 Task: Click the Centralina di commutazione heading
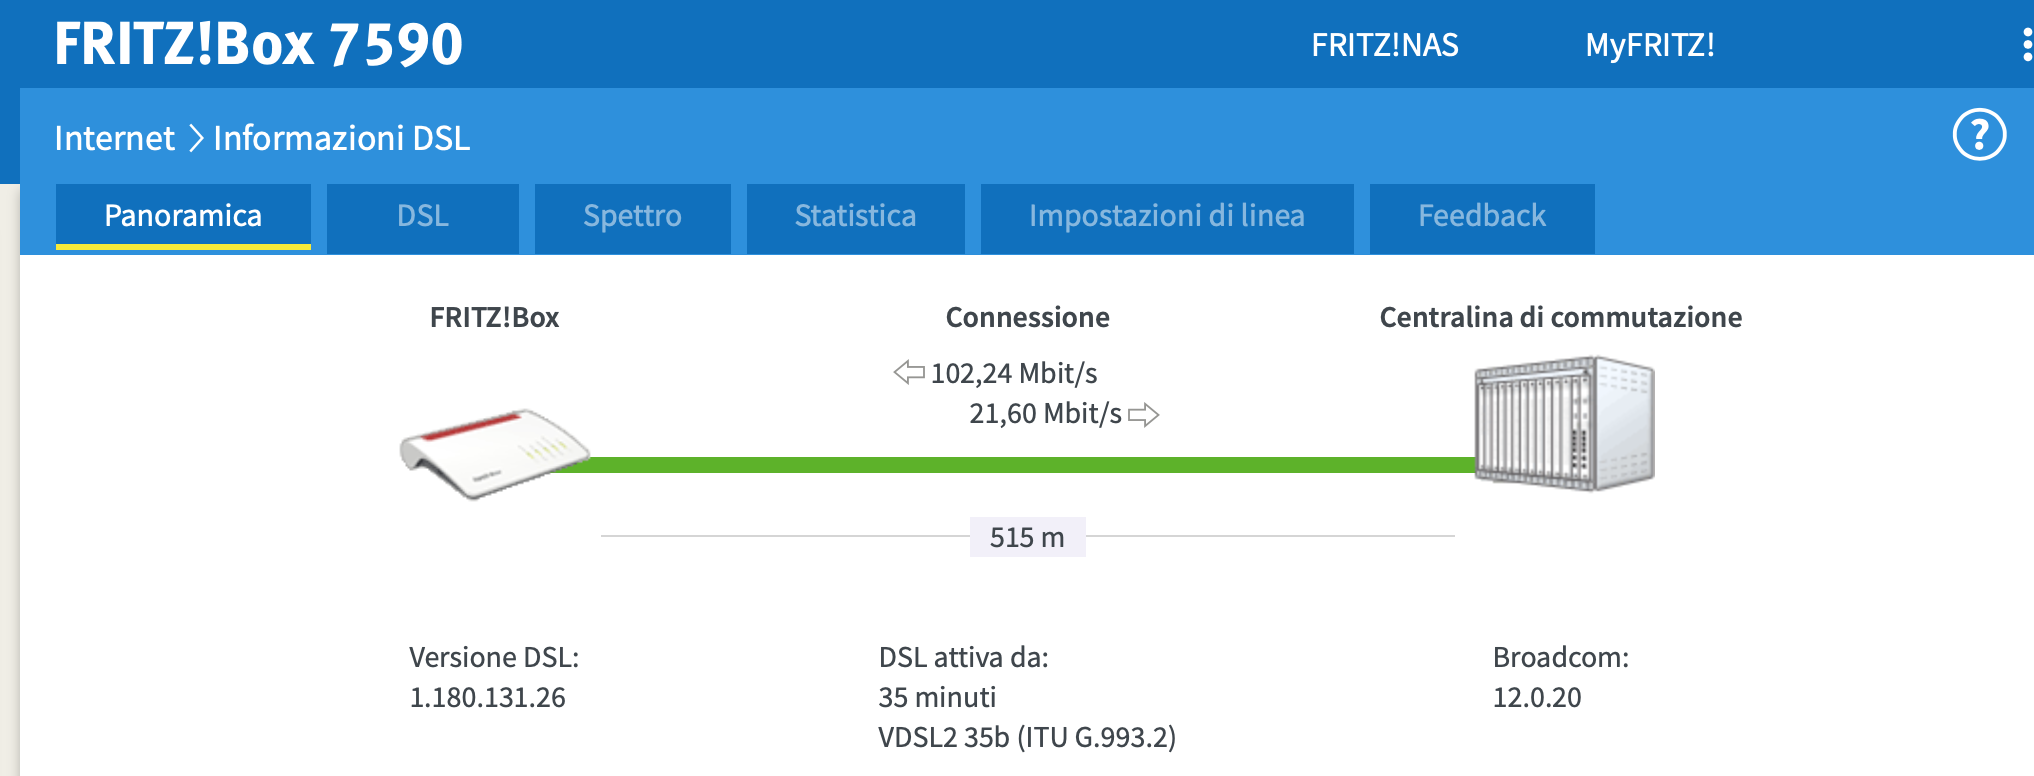[1561, 318]
